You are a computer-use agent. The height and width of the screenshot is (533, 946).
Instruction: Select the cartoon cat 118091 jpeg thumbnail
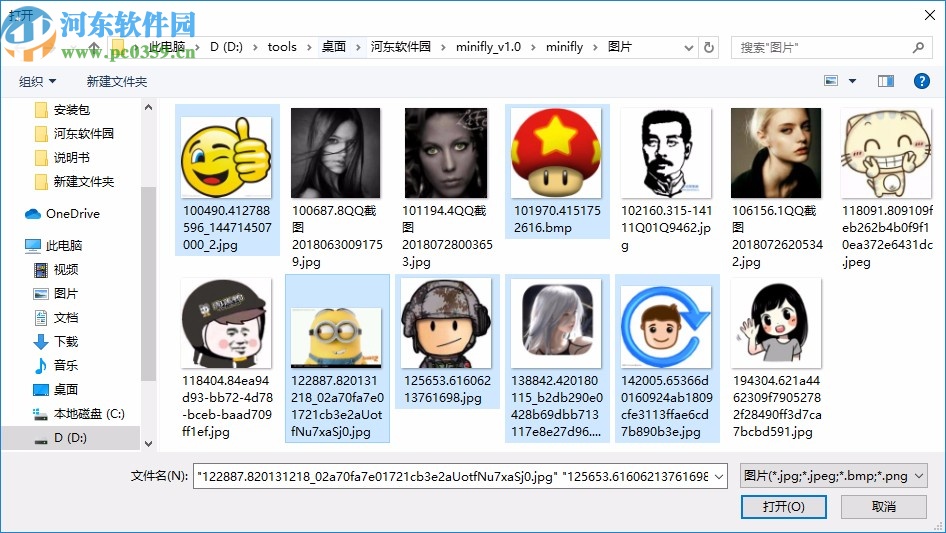pyautogui.click(x=886, y=153)
